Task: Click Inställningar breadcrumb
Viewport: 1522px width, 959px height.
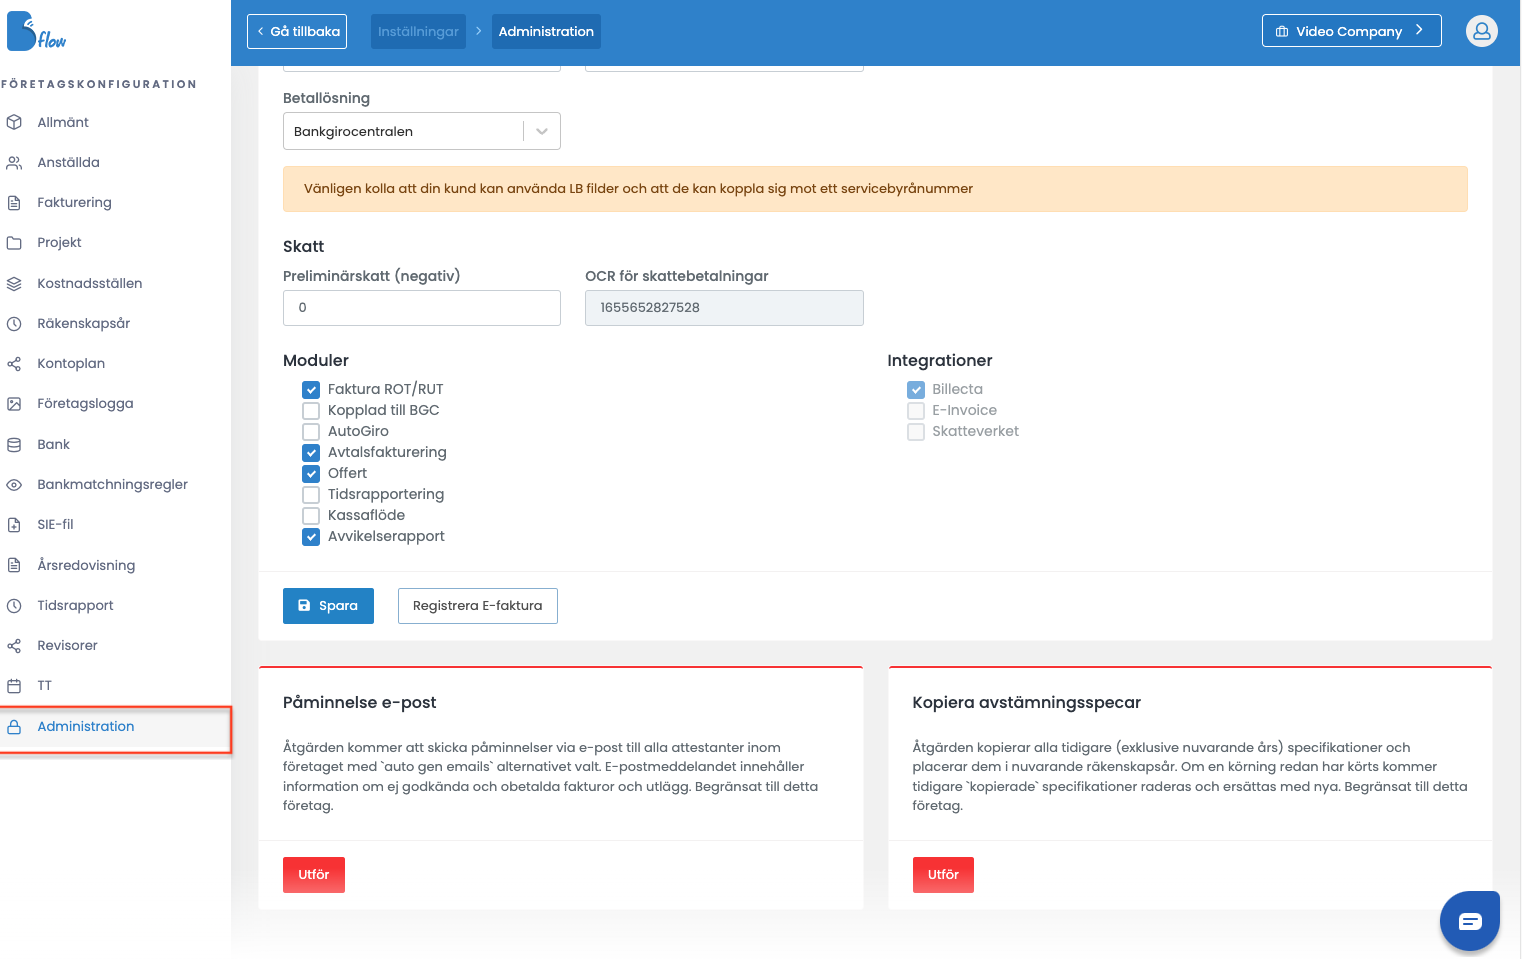Action: [x=418, y=31]
